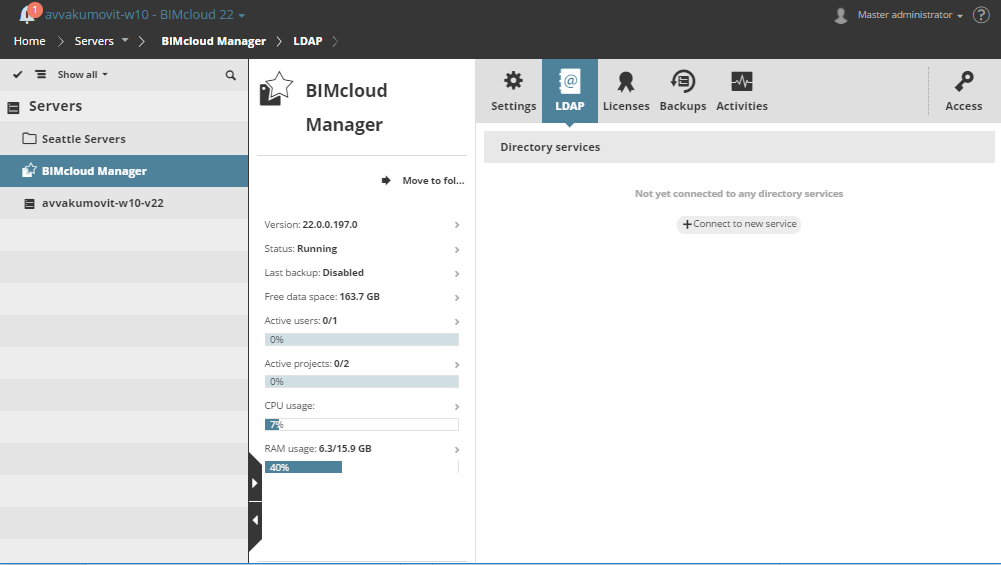The height and width of the screenshot is (565, 1001).
Task: Click the Version 22.0.0.197.0 value
Action: [329, 225]
